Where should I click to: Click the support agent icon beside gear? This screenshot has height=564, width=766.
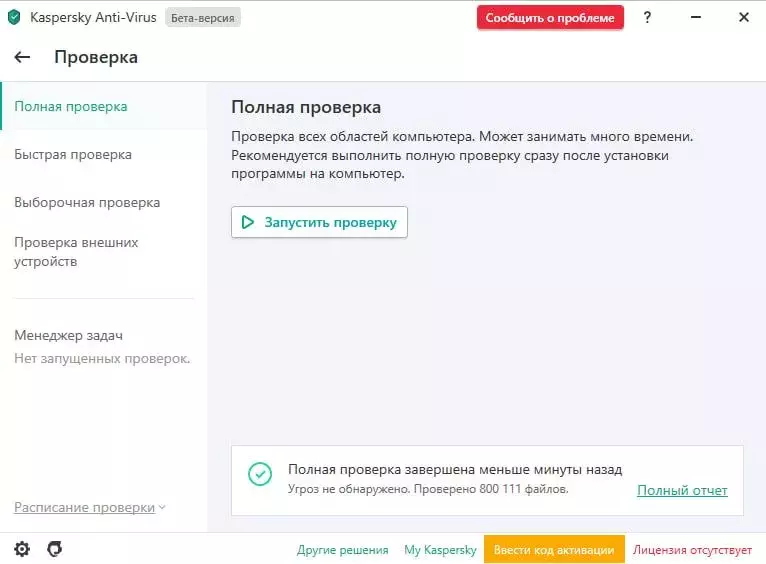coord(55,549)
